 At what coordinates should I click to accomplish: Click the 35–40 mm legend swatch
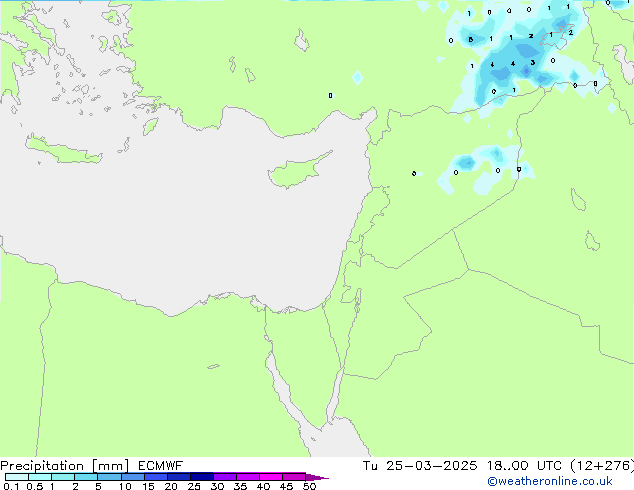click(x=248, y=477)
